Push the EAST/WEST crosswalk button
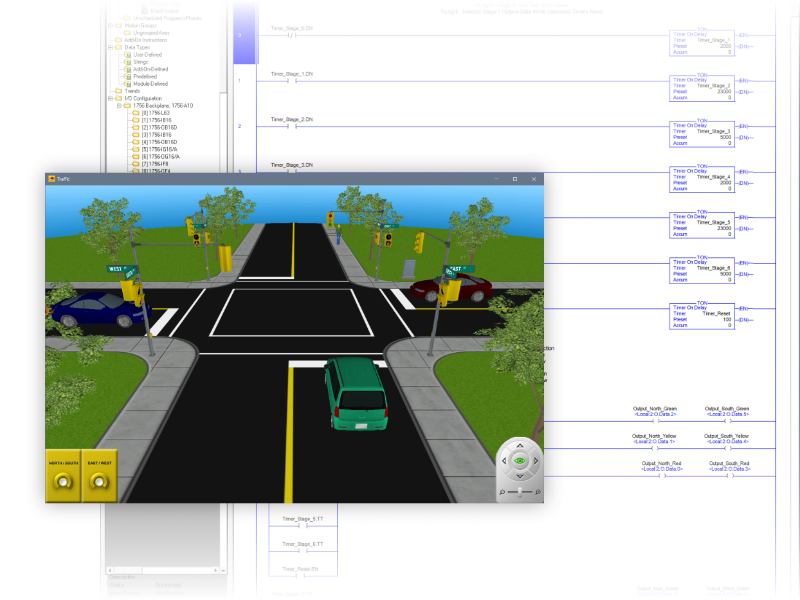This screenshot has height=600, width=800. (x=99, y=481)
